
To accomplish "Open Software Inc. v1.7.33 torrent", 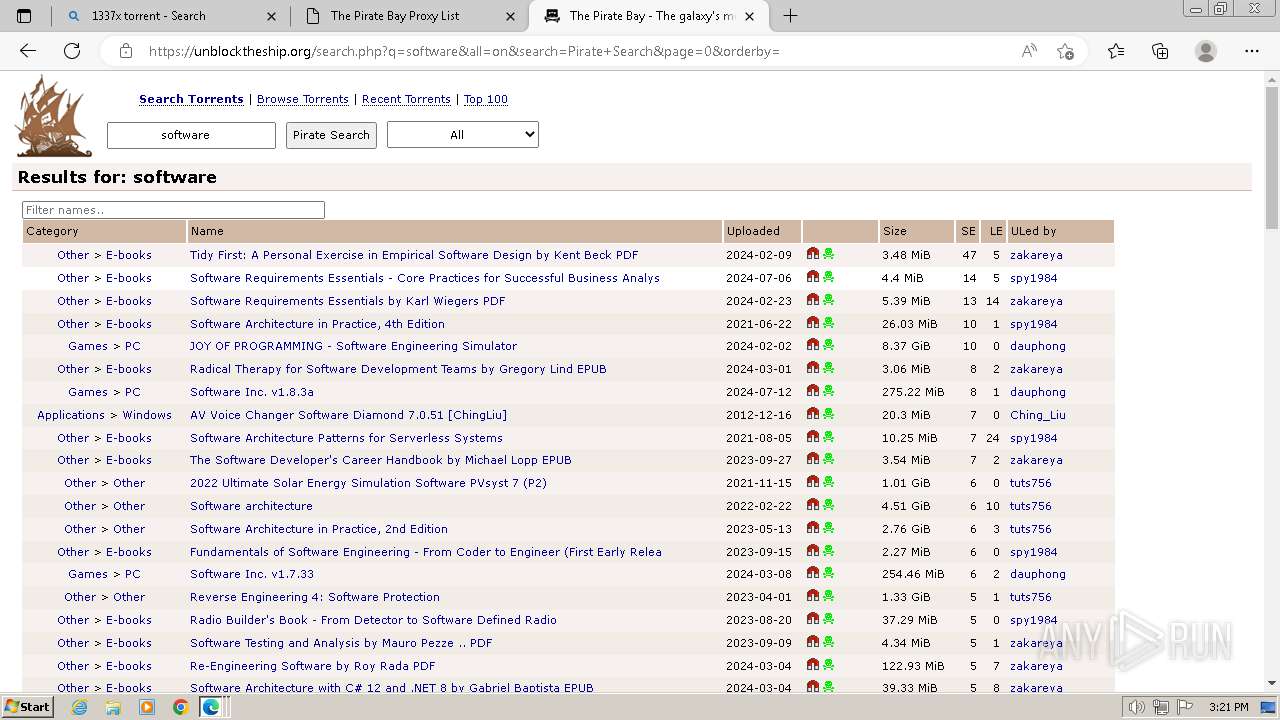I will pos(252,574).
